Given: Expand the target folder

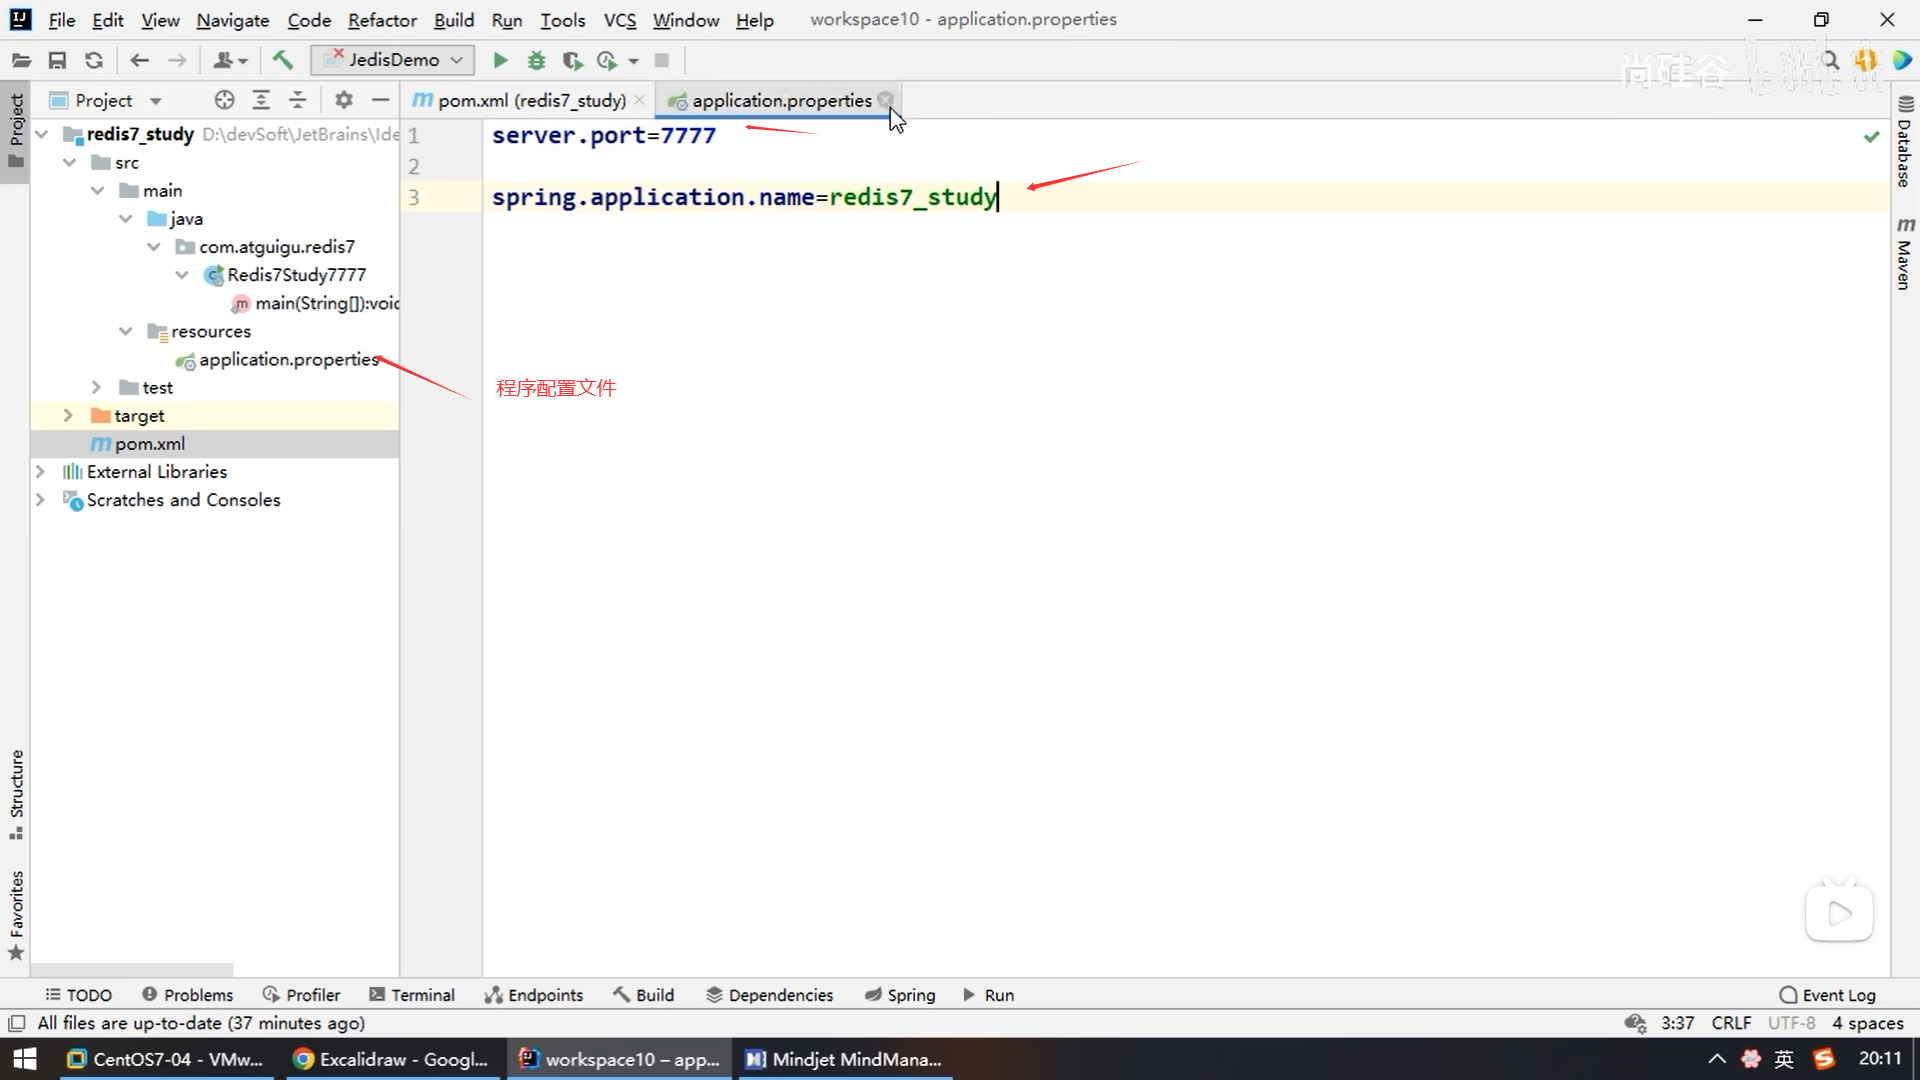Looking at the screenshot, I should tap(68, 415).
